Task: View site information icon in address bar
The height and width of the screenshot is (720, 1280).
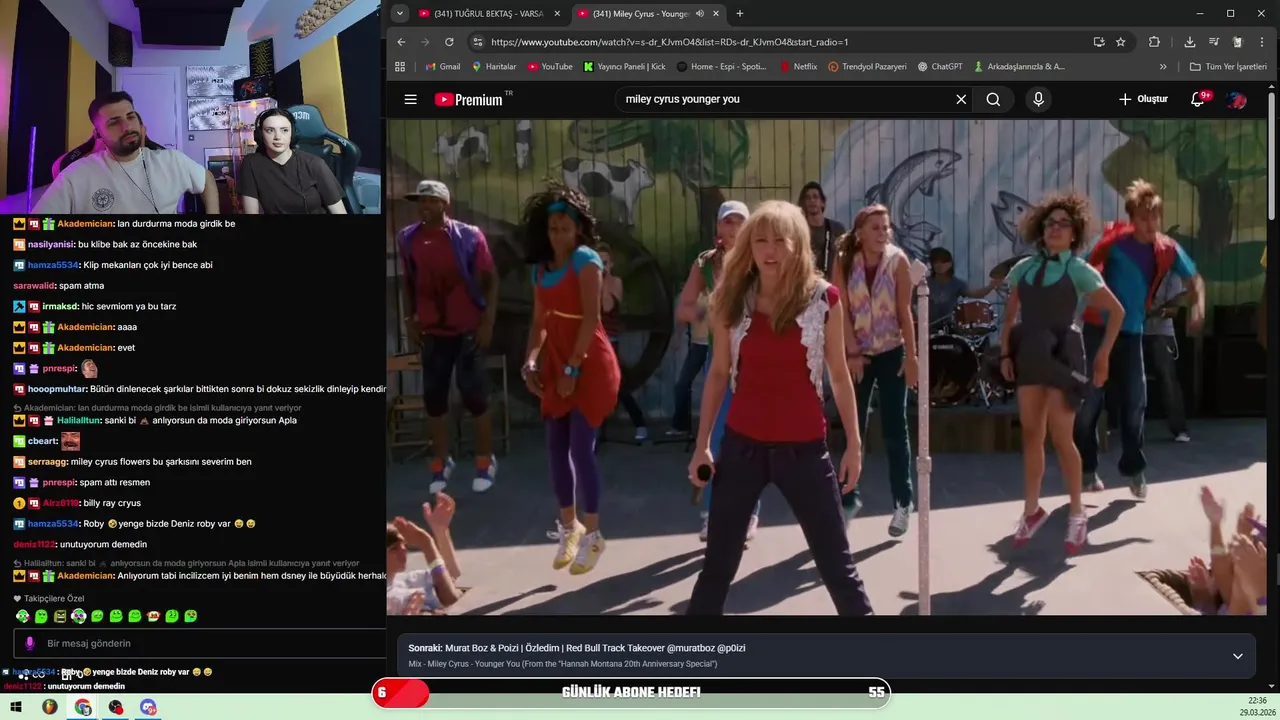Action: point(477,42)
